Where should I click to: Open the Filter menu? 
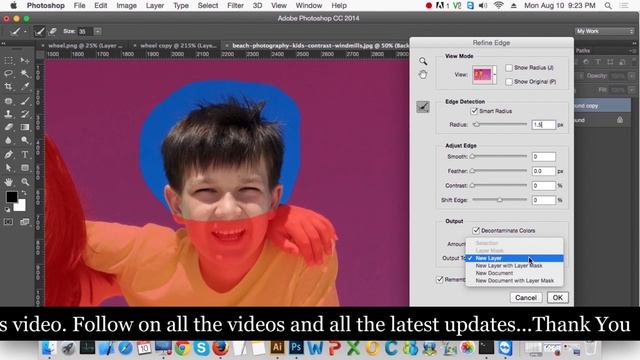pos(235,6)
